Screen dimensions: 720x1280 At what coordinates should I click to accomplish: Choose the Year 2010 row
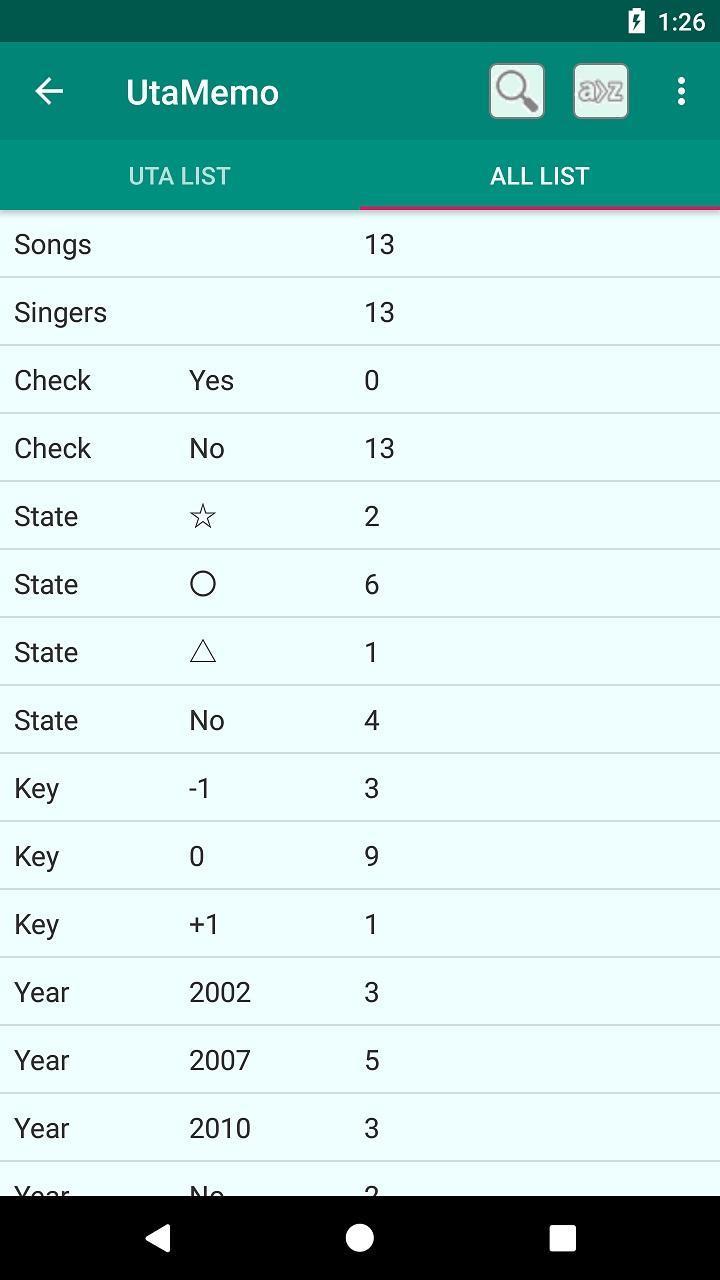point(360,1128)
